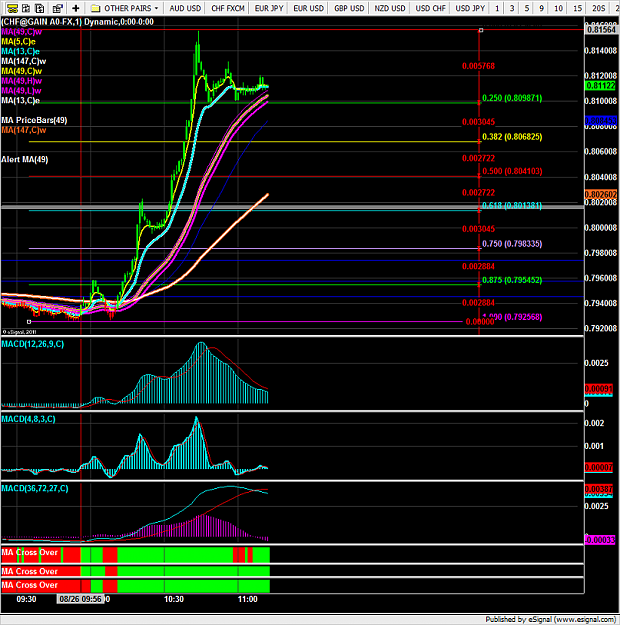Viewport: 620px width, 625px height.
Task: Set interval to 1 minute
Action: click(497, 8)
